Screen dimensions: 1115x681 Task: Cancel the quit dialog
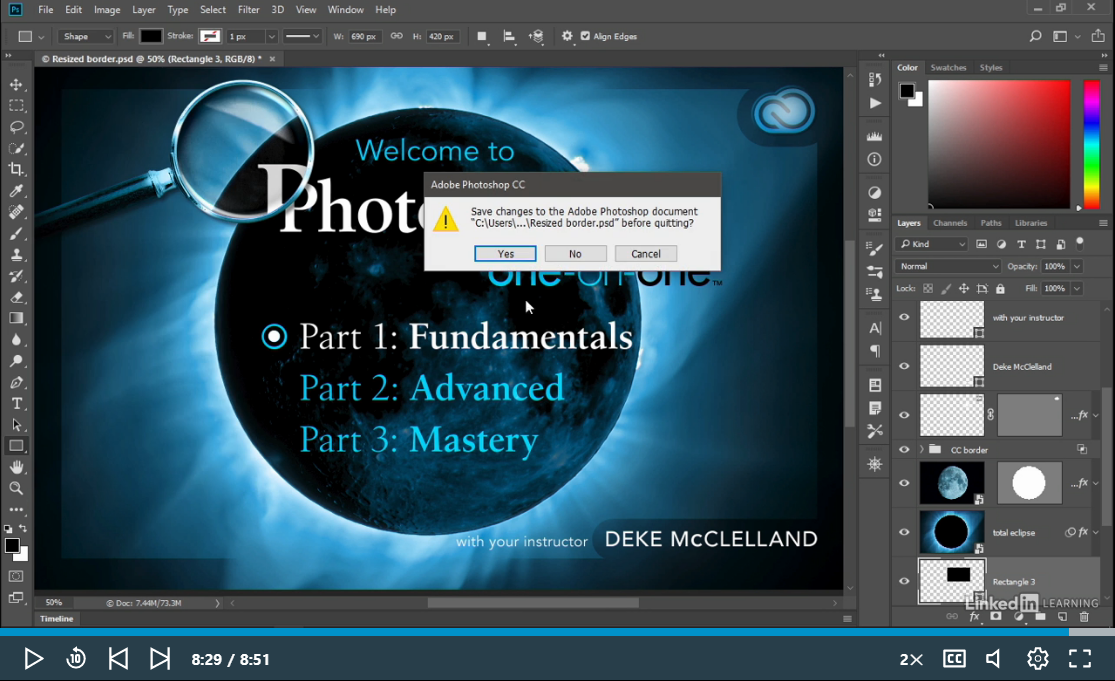coord(646,254)
